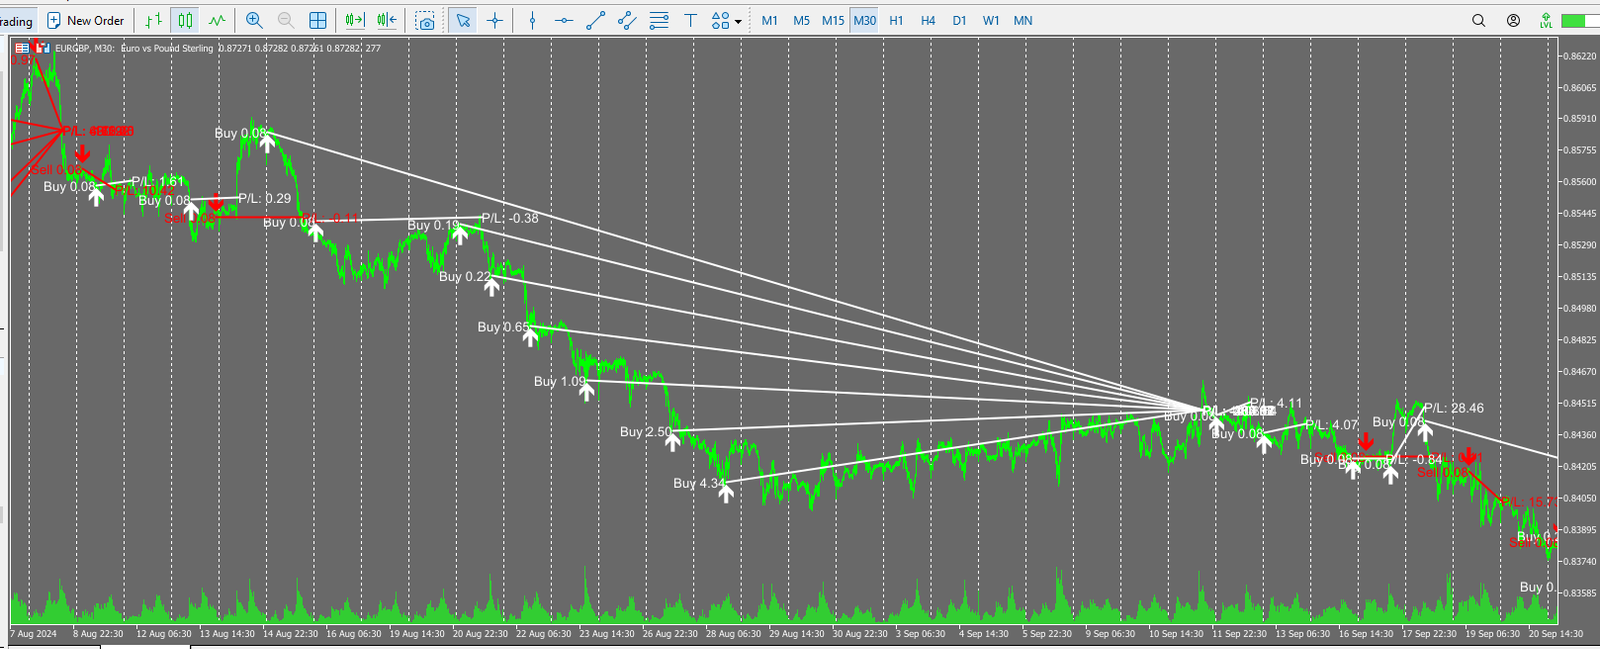Switch chart to bar chart mode

153,20
